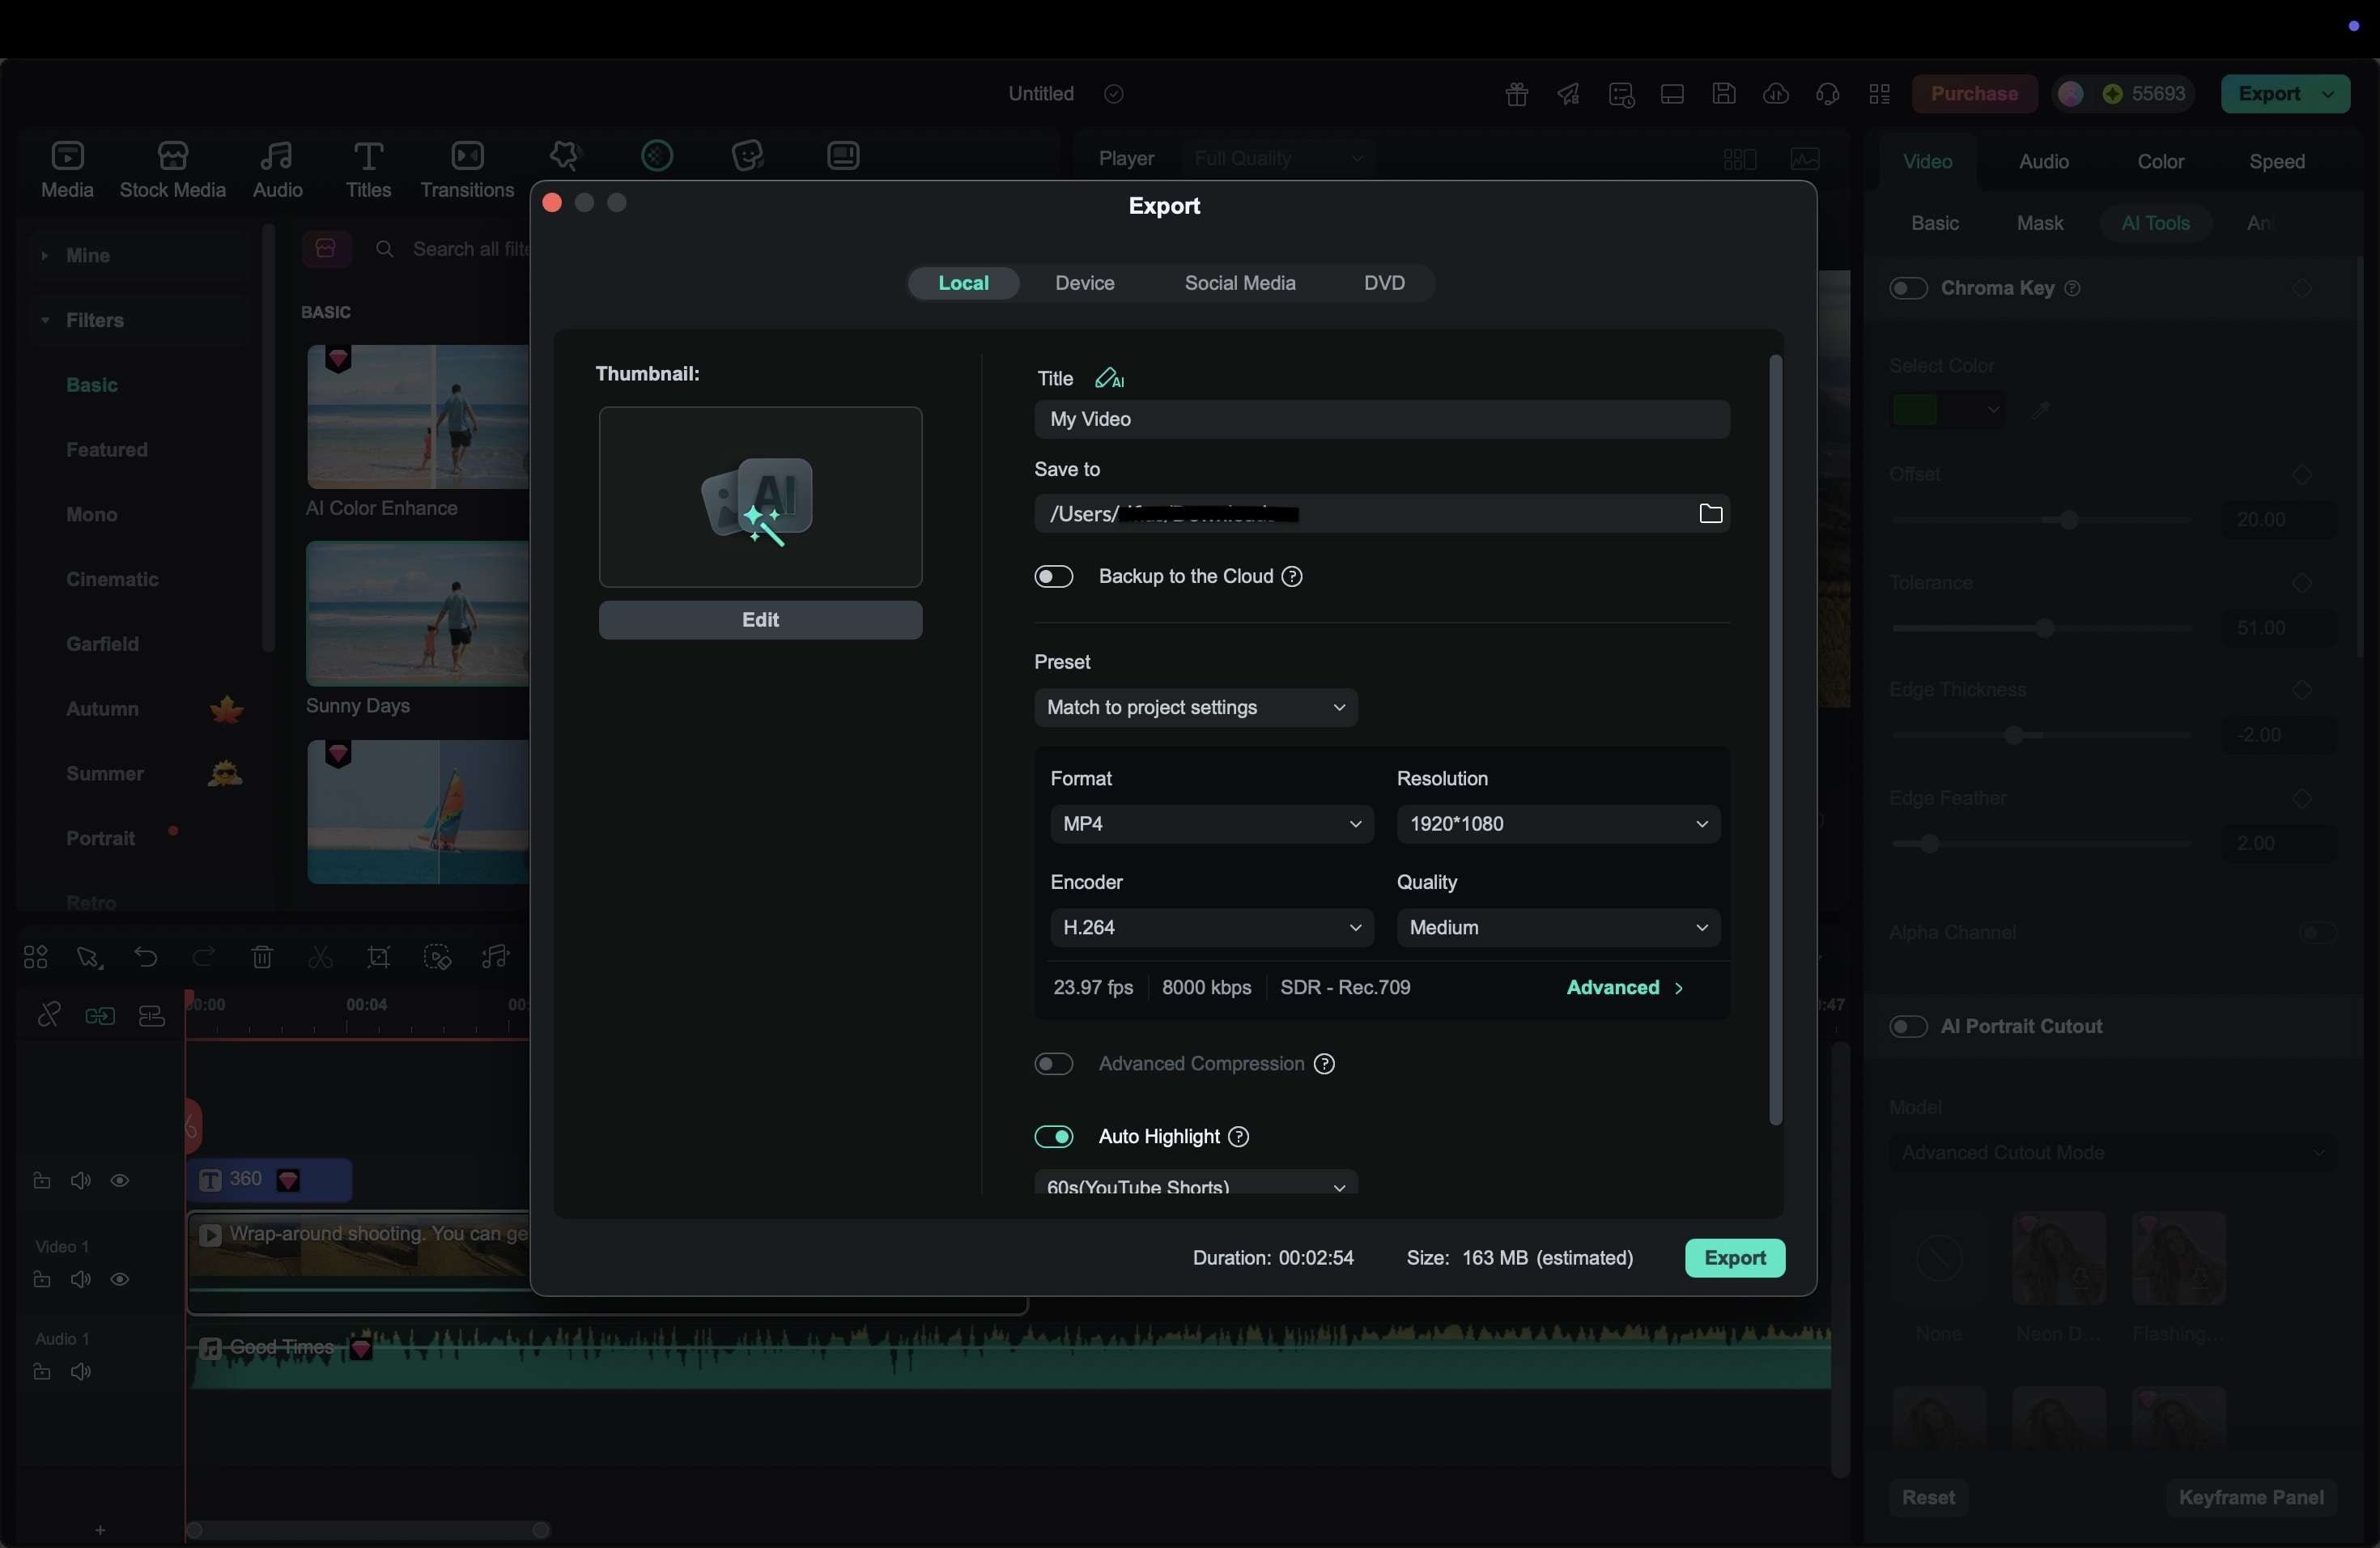The image size is (2380, 1548).
Task: Click the AI title generator pen icon
Action: (x=1109, y=378)
